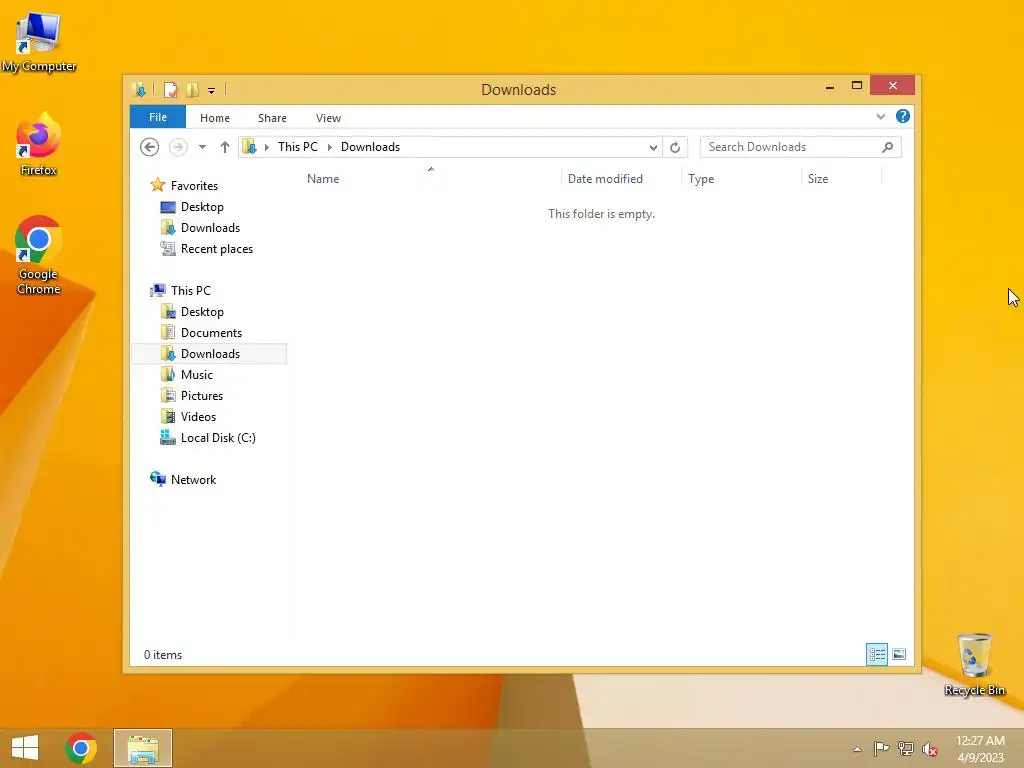
Task: Expand the ribbon with the chevron
Action: (881, 116)
